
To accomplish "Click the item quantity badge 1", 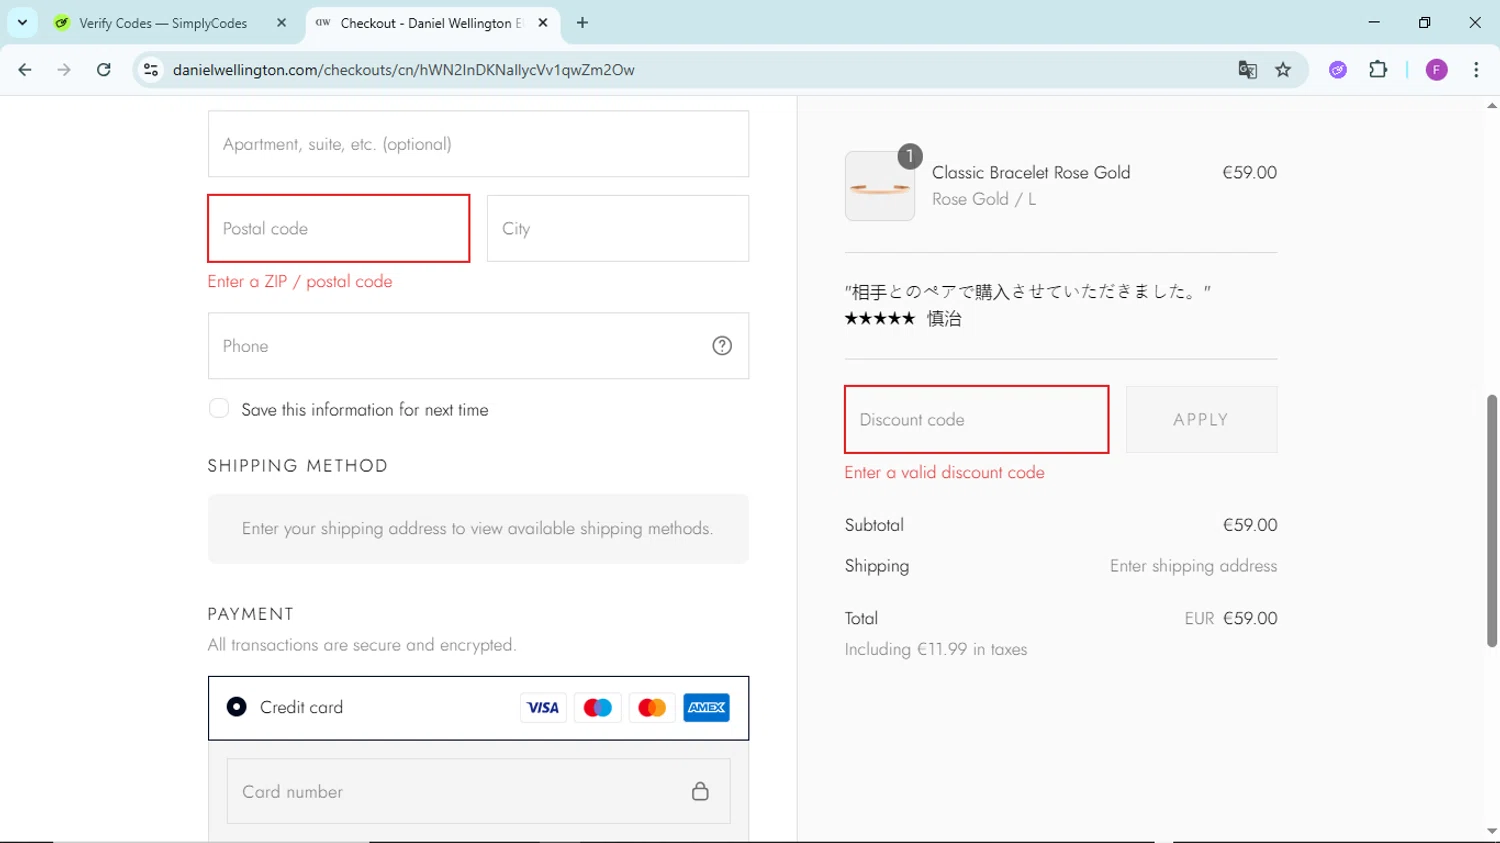I will 910,156.
